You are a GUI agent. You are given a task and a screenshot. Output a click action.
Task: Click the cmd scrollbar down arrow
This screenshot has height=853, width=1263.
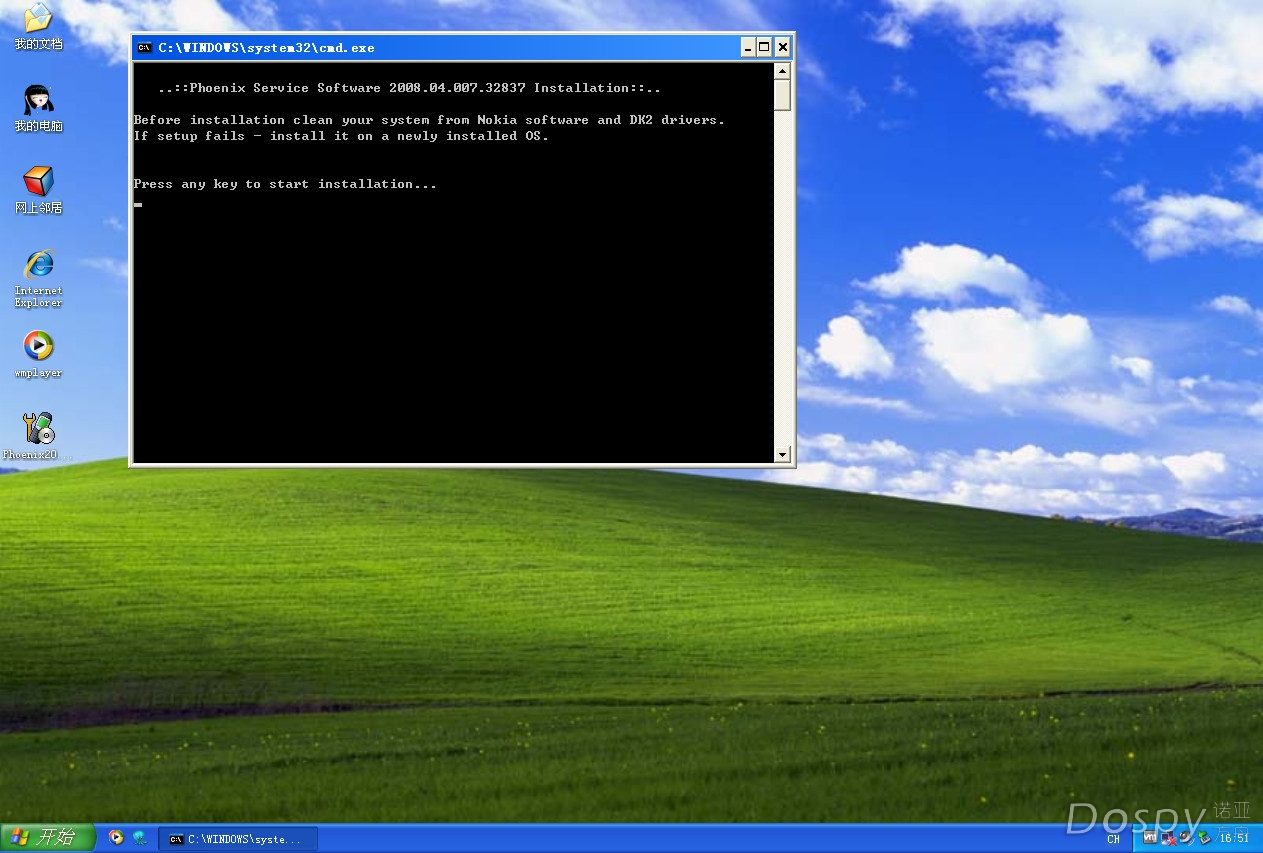pyautogui.click(x=783, y=455)
